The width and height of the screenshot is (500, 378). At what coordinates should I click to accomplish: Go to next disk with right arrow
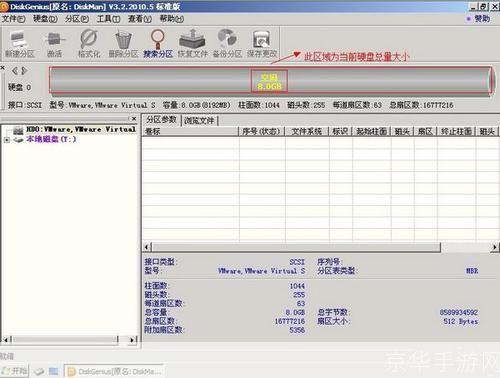tap(24, 71)
